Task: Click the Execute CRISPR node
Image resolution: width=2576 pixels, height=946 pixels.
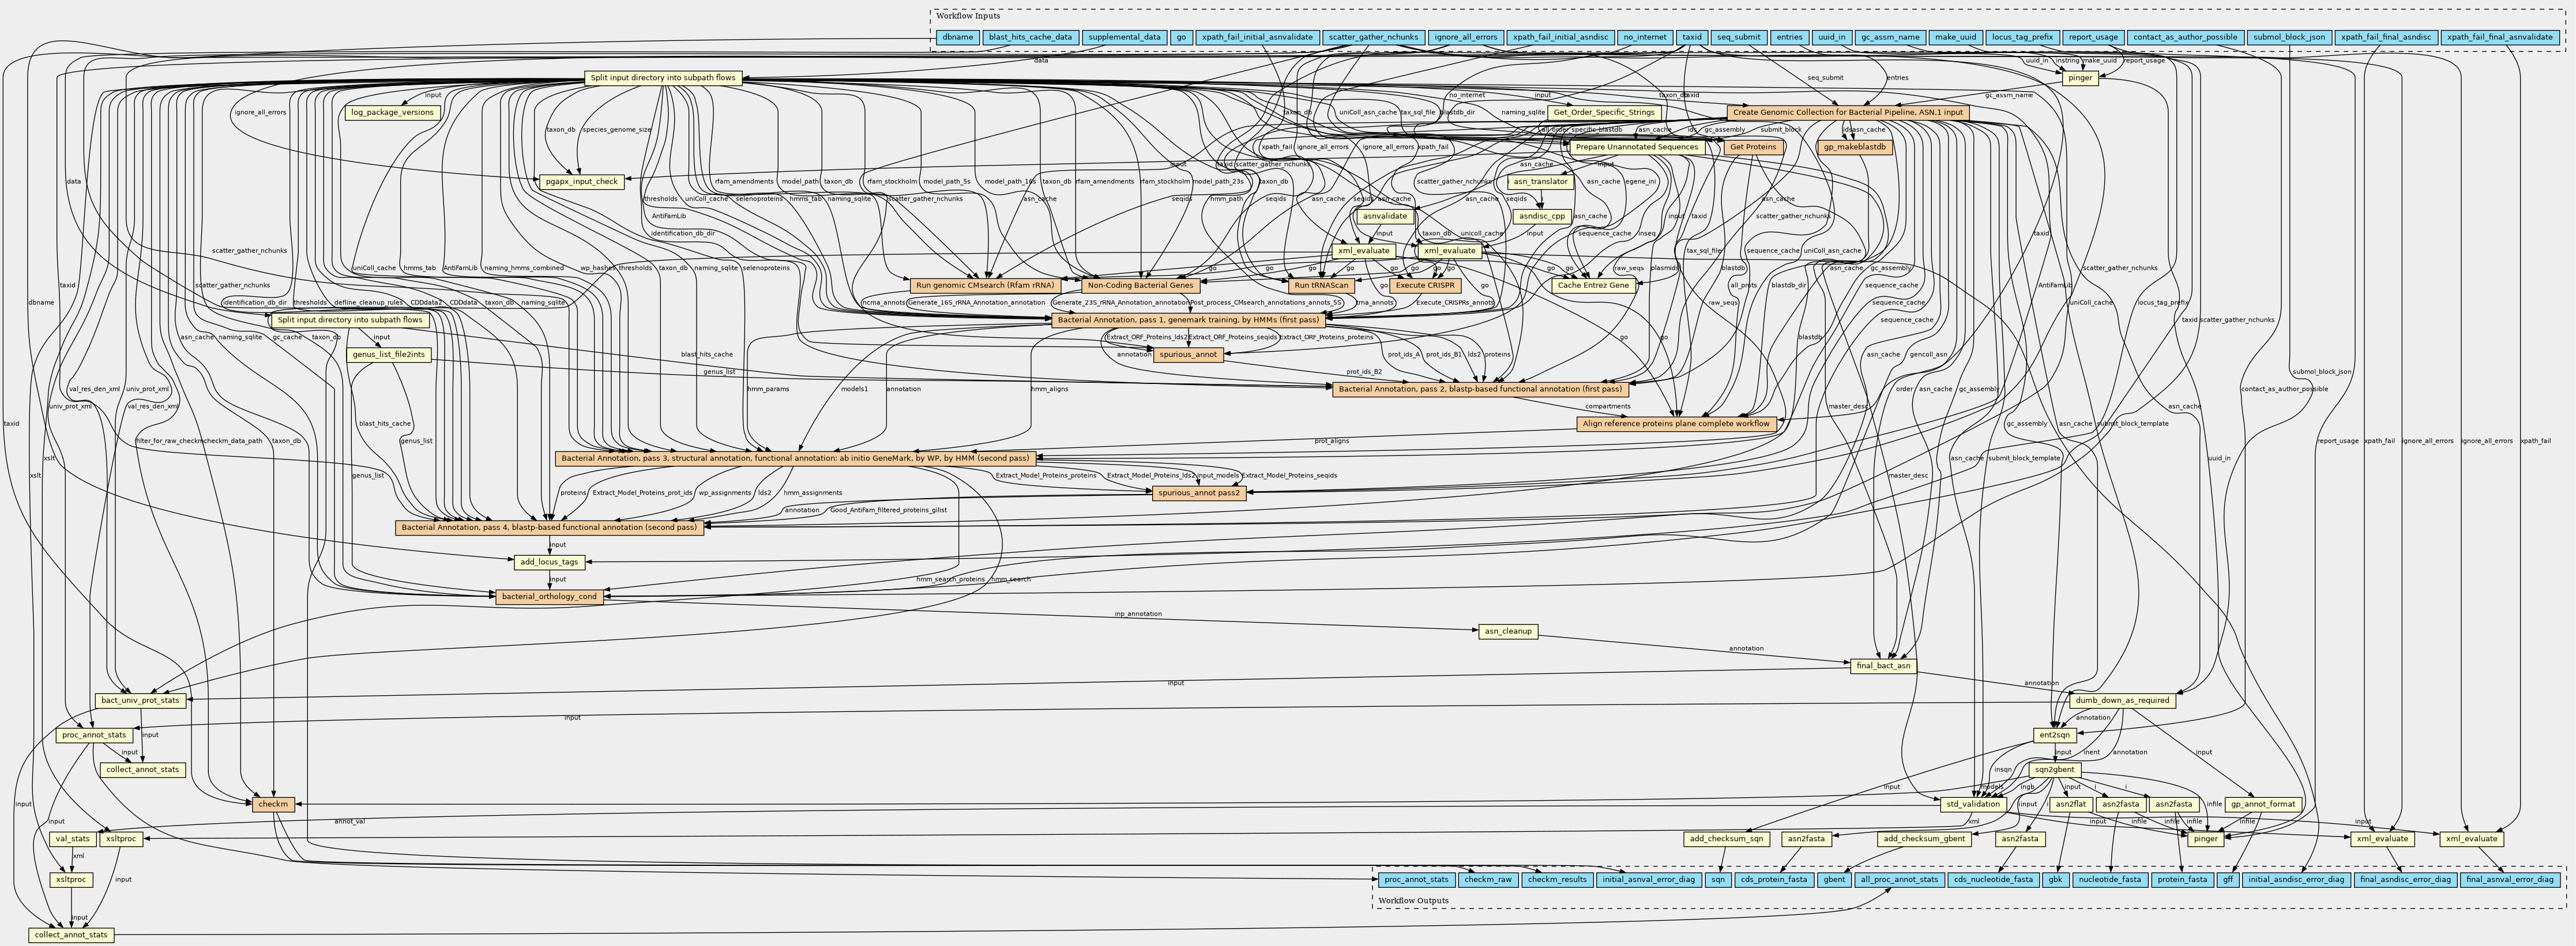Action: pos(1426,285)
